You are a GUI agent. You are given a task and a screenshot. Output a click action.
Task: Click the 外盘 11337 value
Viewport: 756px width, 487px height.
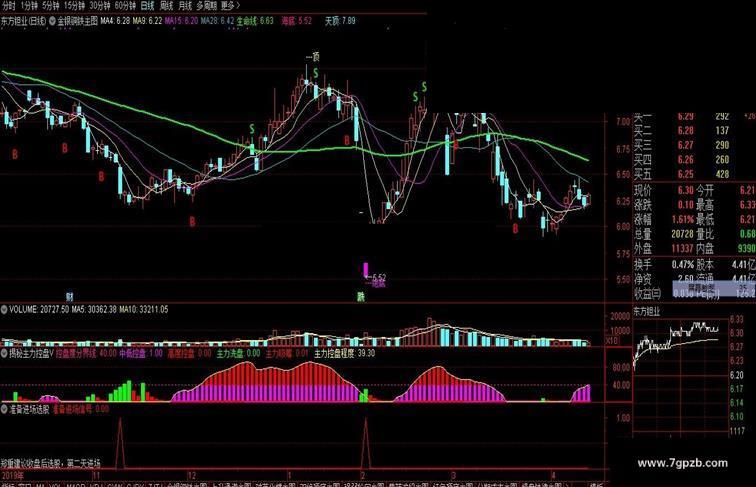click(682, 249)
